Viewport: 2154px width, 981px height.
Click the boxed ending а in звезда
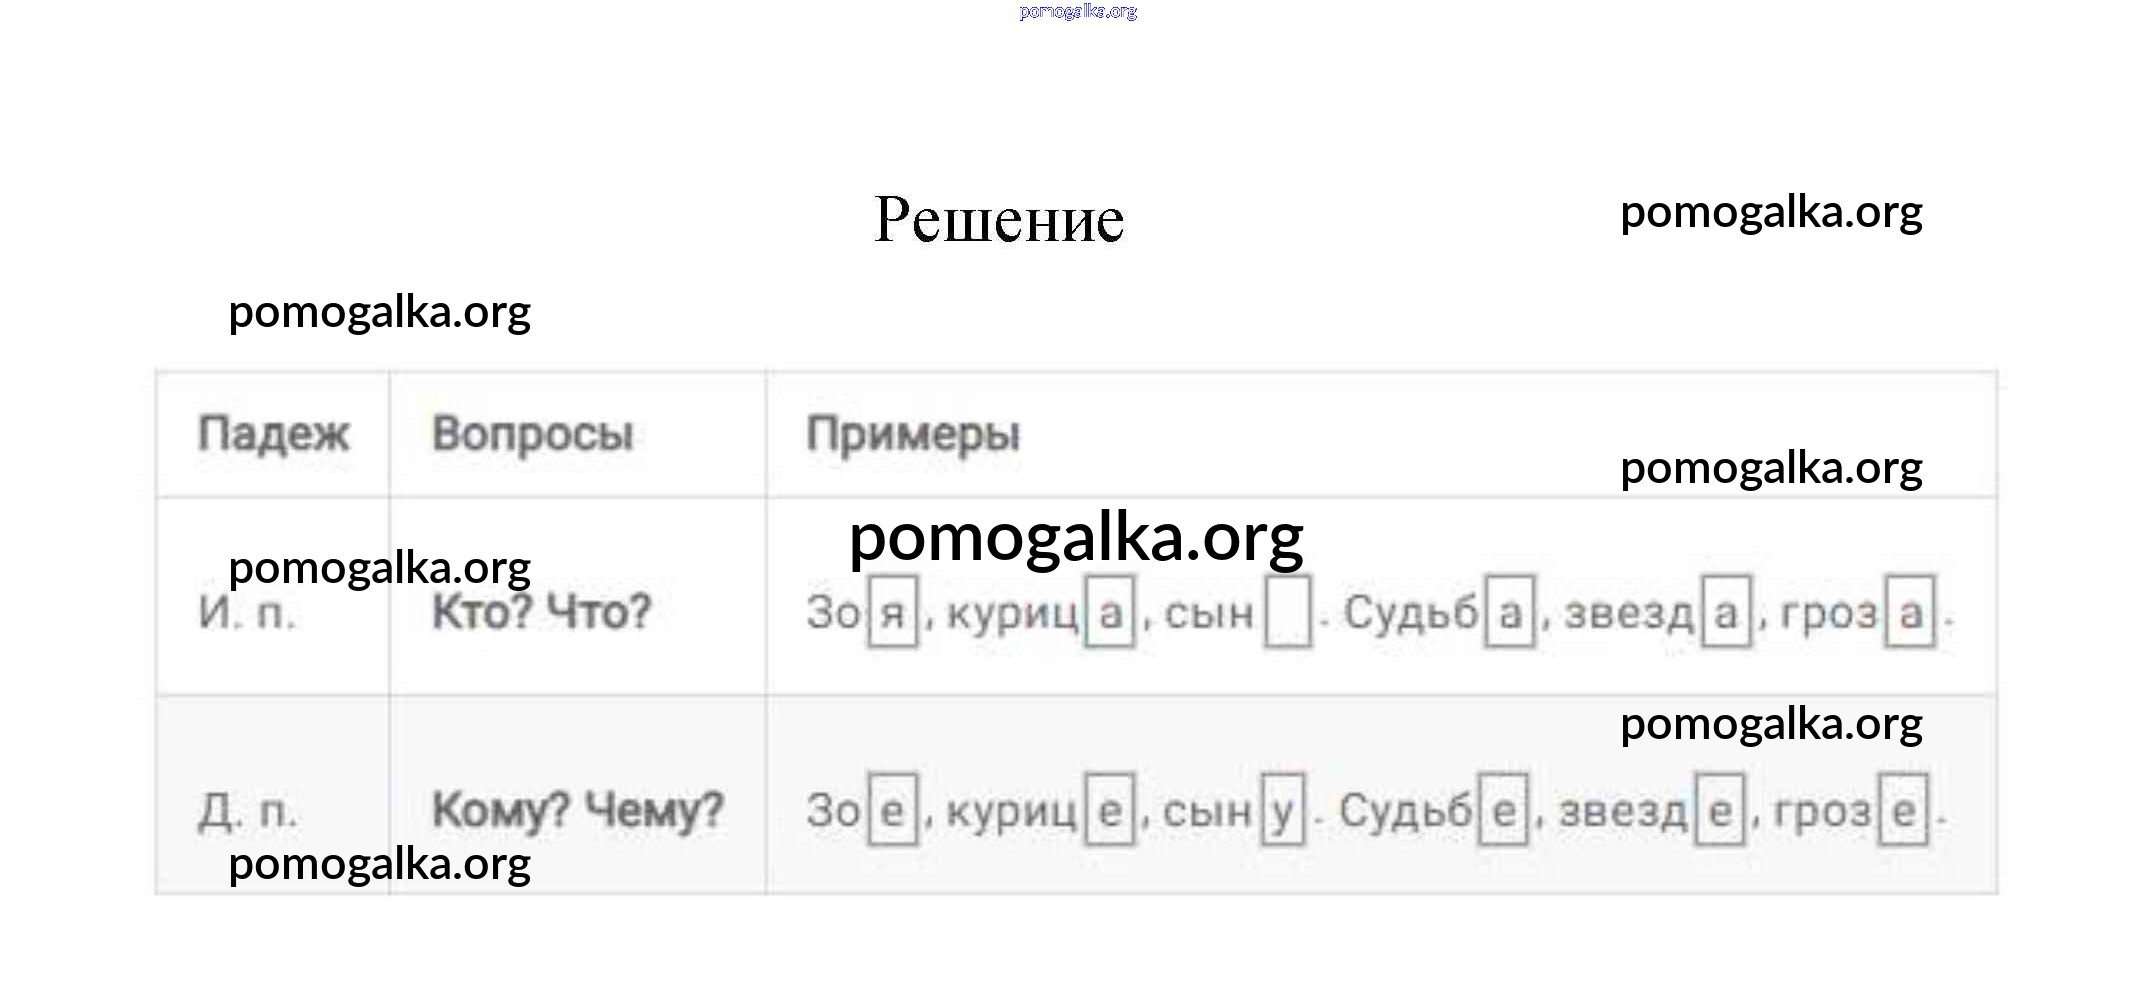tap(1725, 612)
